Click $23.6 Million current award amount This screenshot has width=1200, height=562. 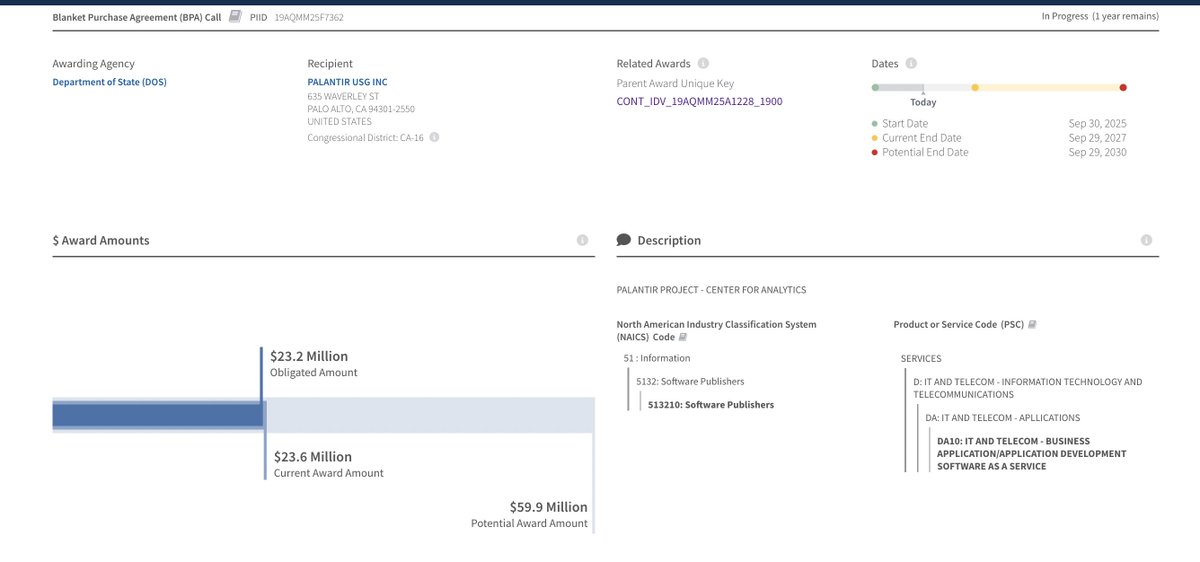pyautogui.click(x=313, y=457)
